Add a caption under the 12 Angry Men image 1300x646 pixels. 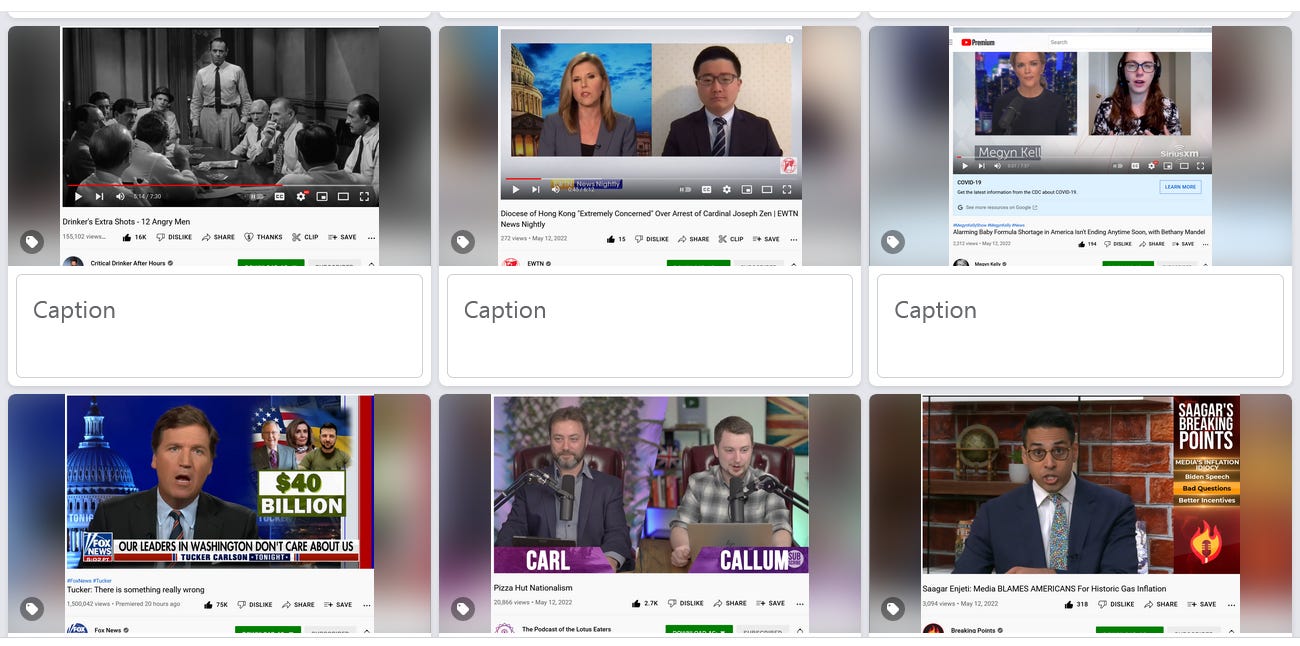(219, 326)
